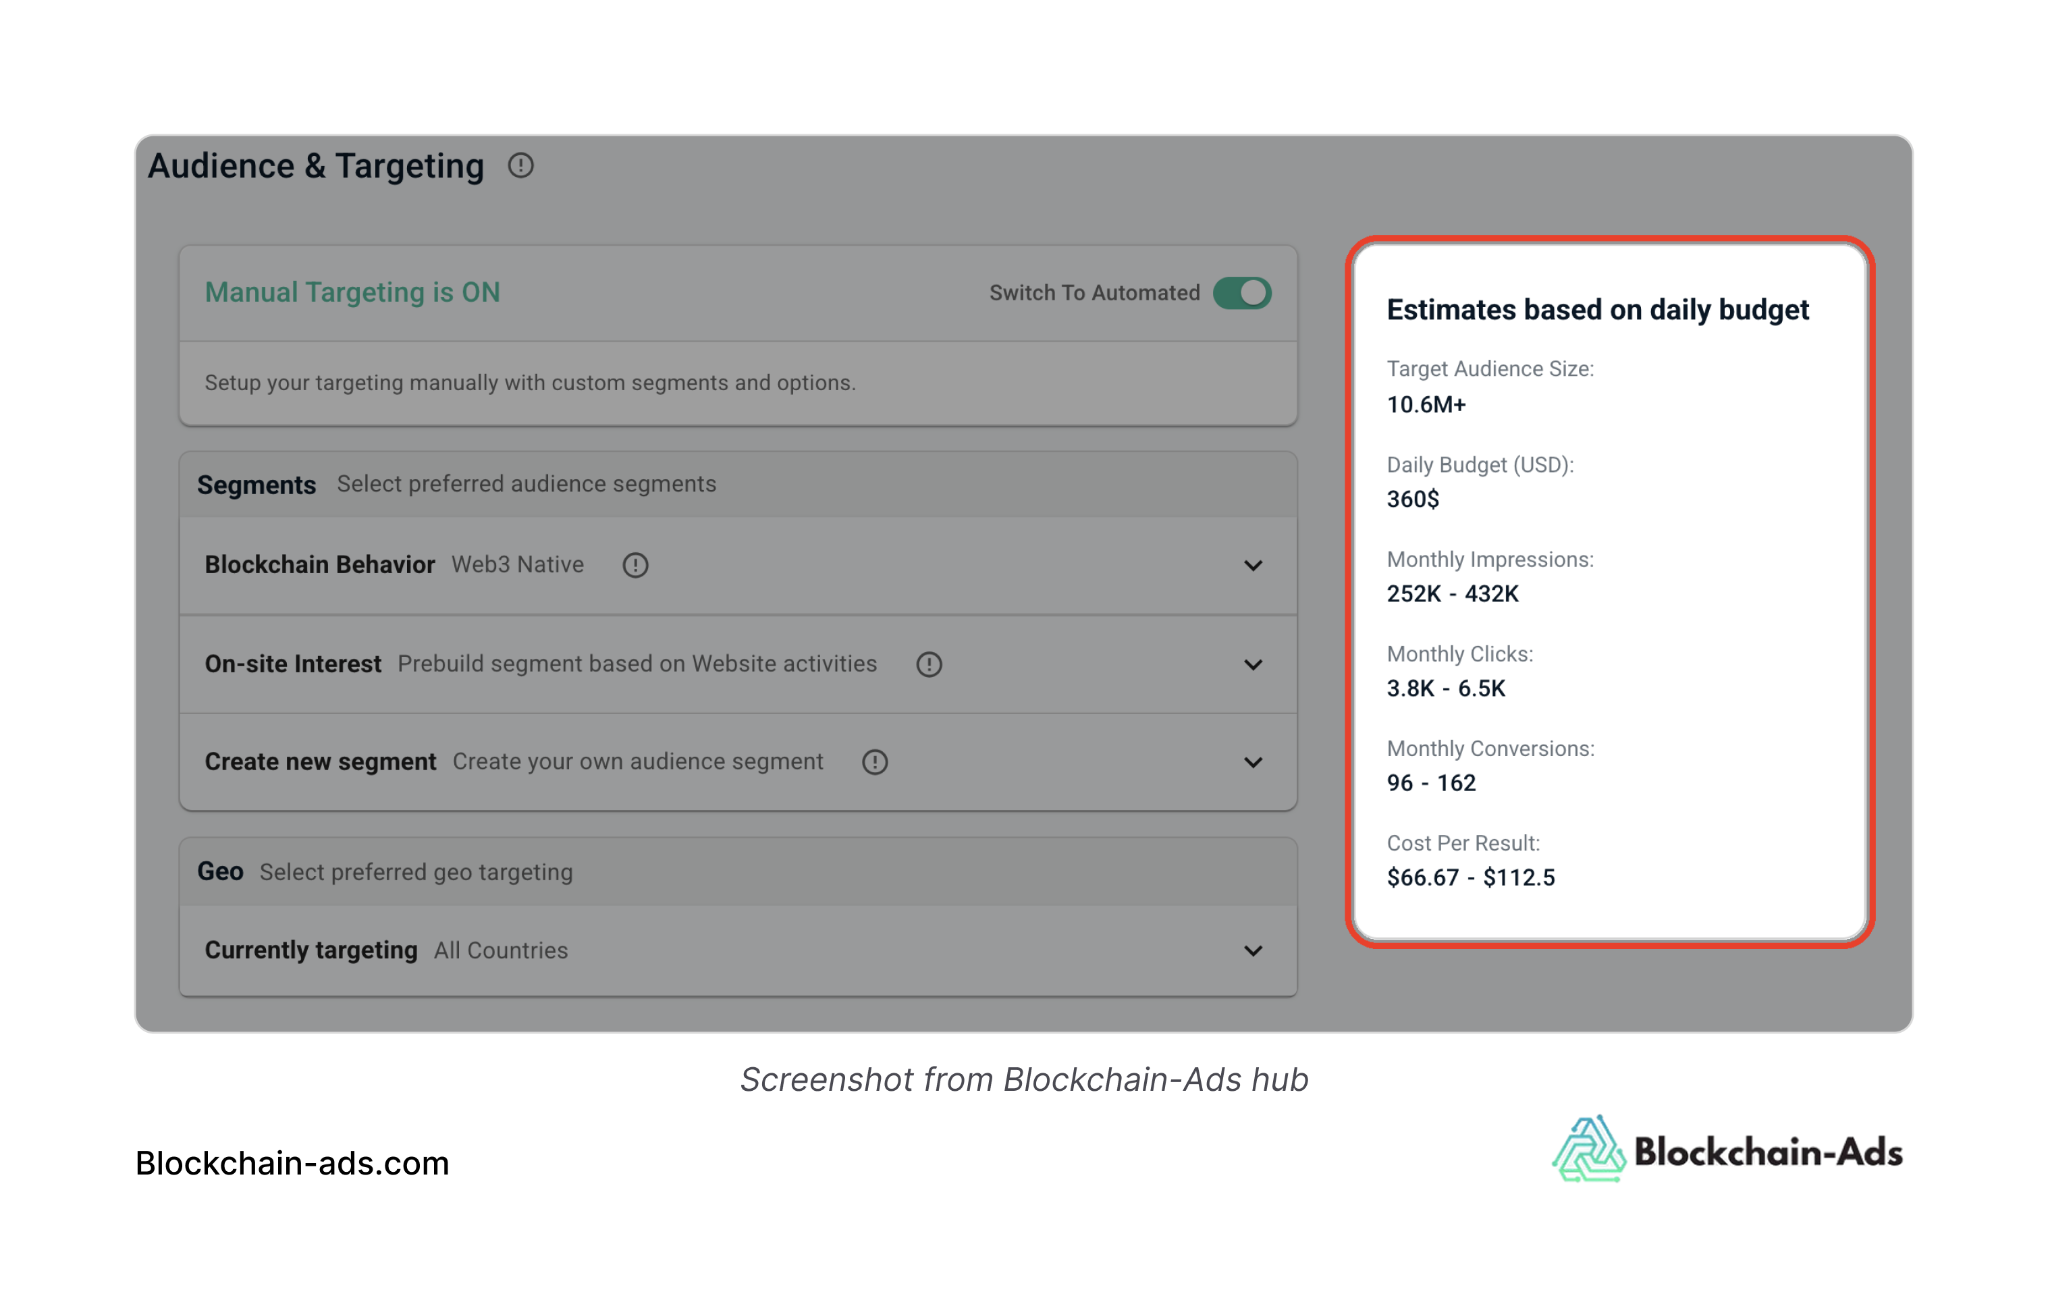Click info icon beside Blockchain Behavior Web3 Native
The image size is (2048, 1289).
635,565
